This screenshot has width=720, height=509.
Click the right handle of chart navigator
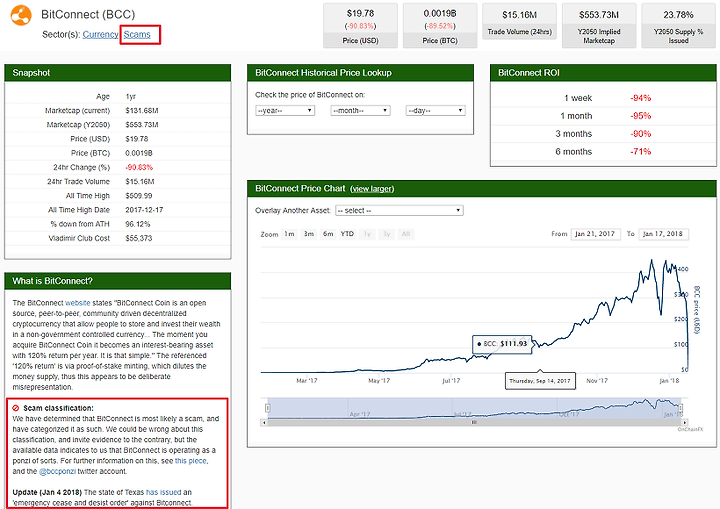[x=681, y=408]
